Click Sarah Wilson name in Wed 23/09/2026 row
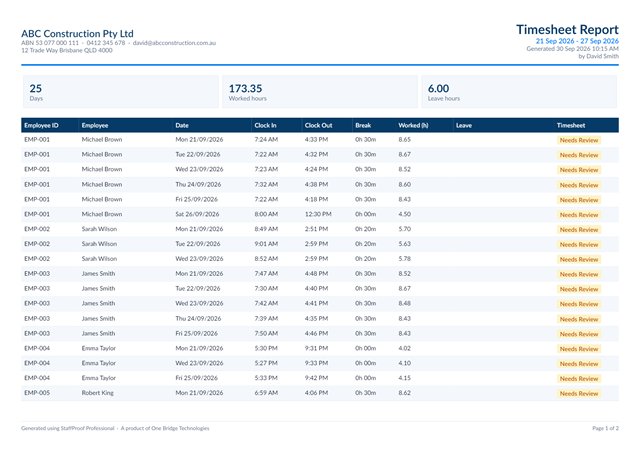Viewport: 640px width, 452px height. click(x=99, y=258)
